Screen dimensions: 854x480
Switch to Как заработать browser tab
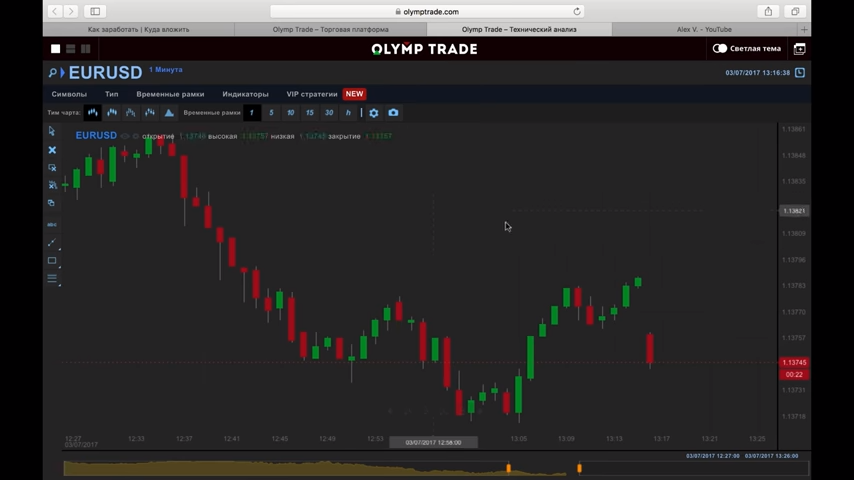[138, 29]
